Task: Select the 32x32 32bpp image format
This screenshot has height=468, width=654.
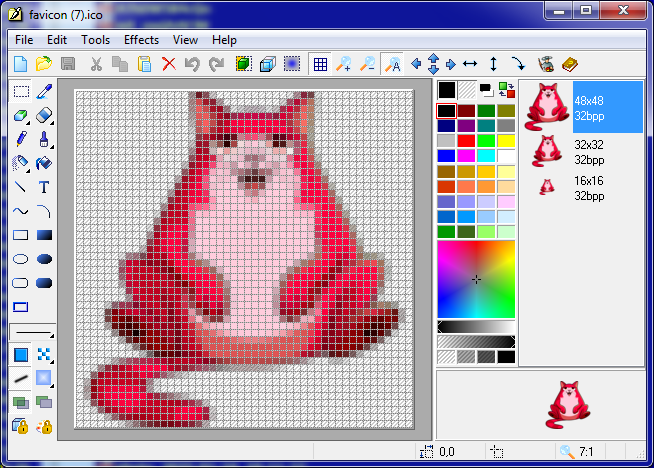Action: click(582, 152)
